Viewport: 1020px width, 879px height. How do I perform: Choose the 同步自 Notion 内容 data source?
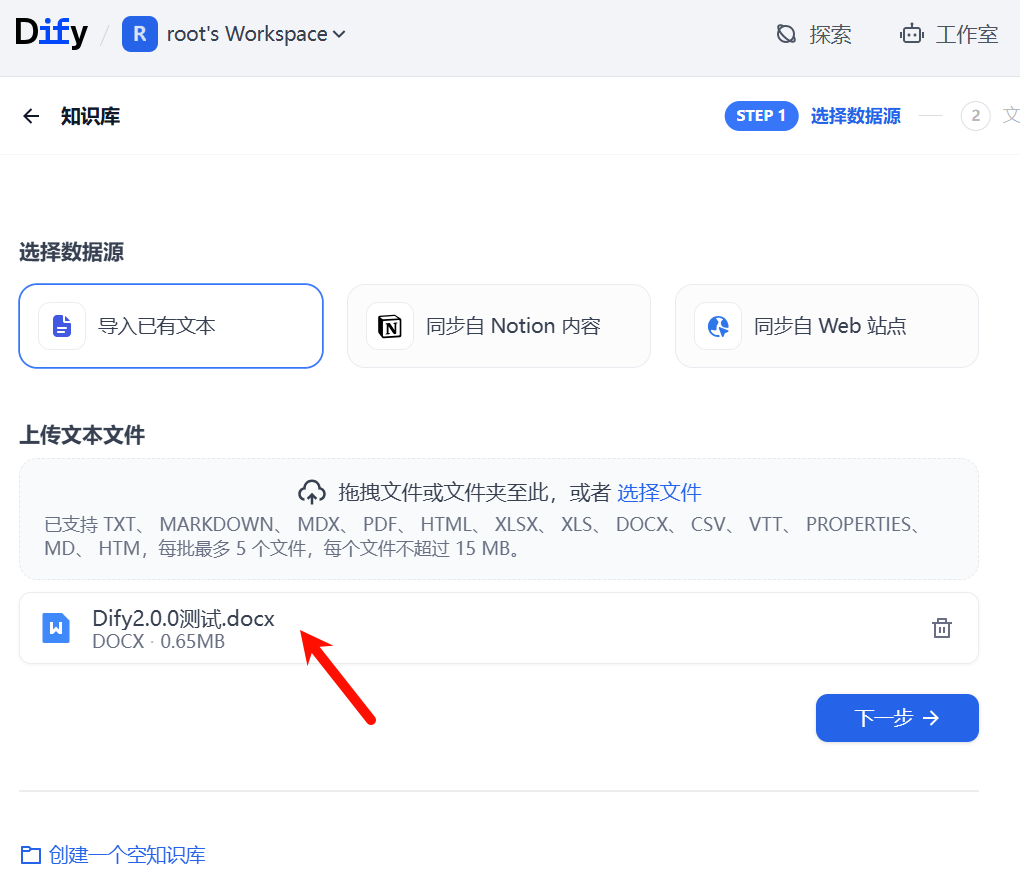point(498,326)
